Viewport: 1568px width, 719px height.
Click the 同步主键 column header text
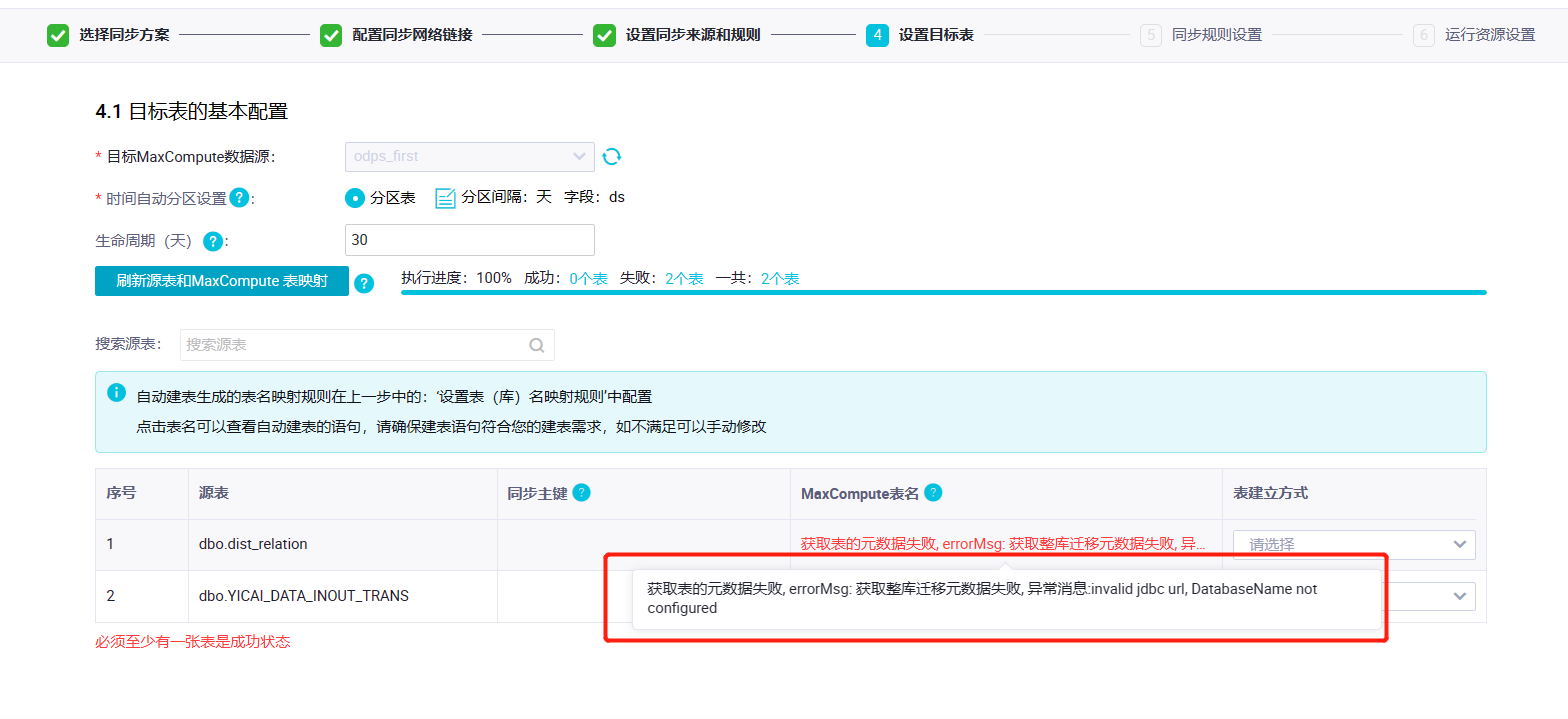537,493
